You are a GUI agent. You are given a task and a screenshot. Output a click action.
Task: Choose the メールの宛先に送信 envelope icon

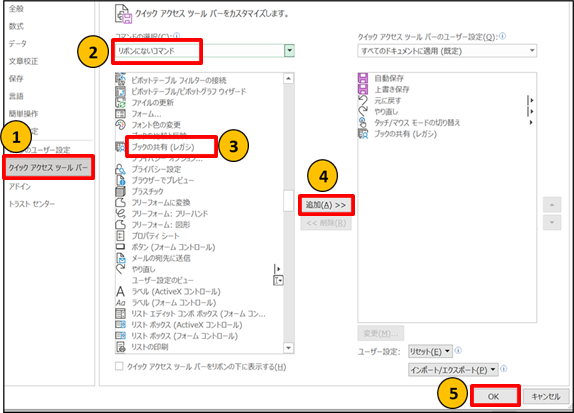pos(120,258)
